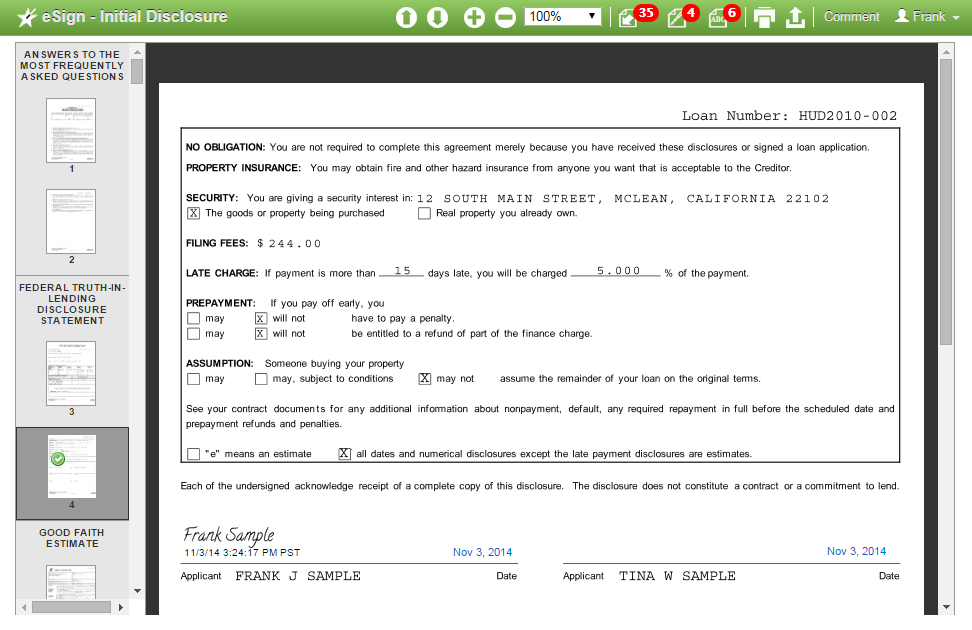Select the page 2 thumbnail

point(71,221)
